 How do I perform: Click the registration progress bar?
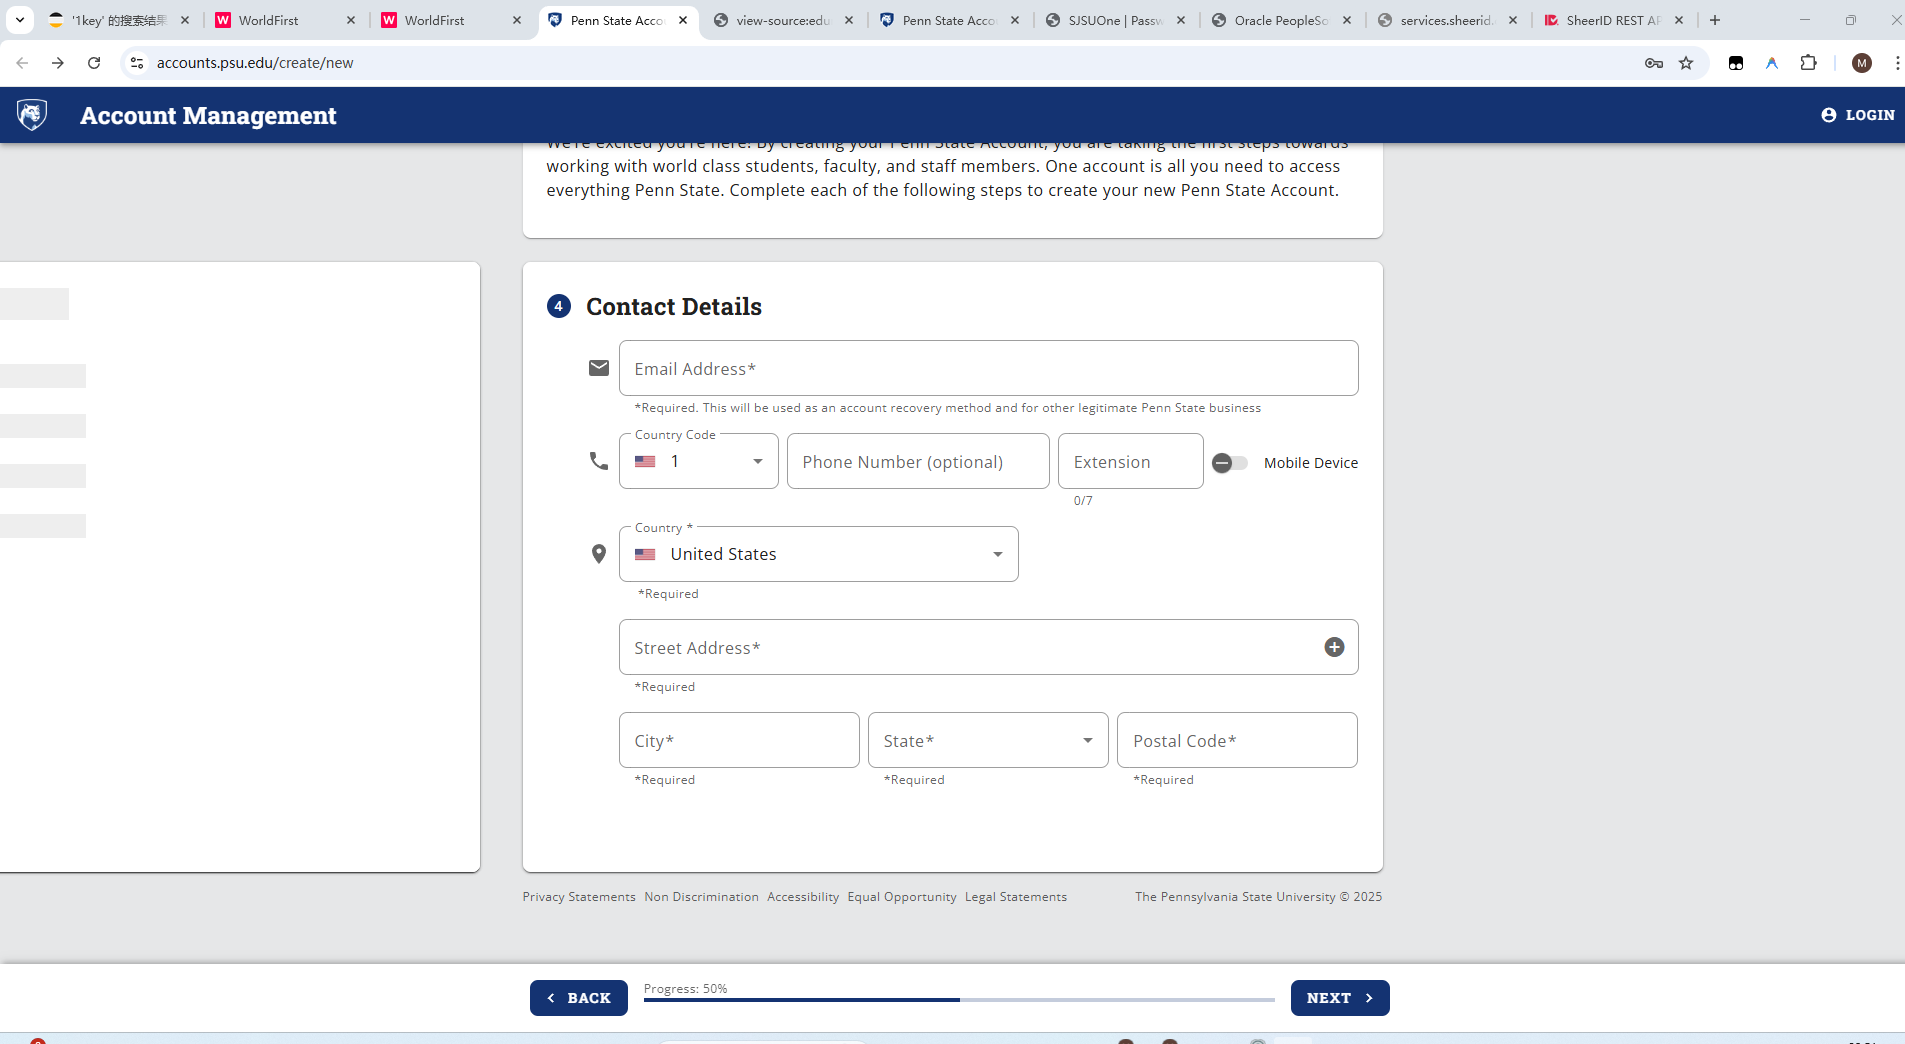click(x=958, y=999)
